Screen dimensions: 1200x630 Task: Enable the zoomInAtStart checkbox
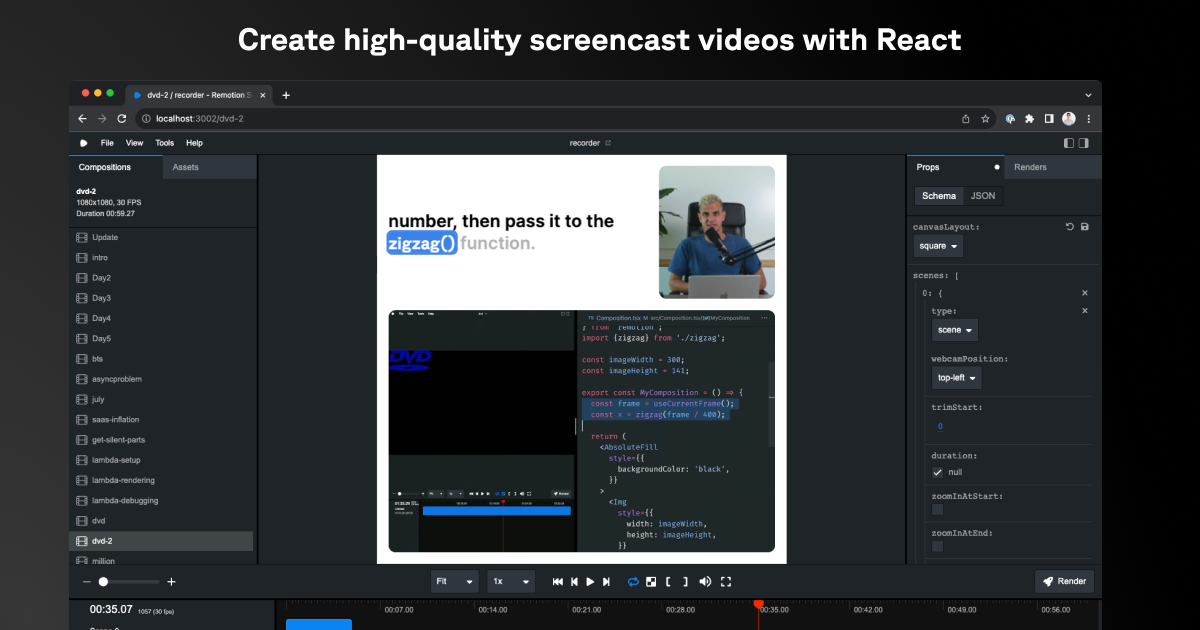[x=938, y=509]
